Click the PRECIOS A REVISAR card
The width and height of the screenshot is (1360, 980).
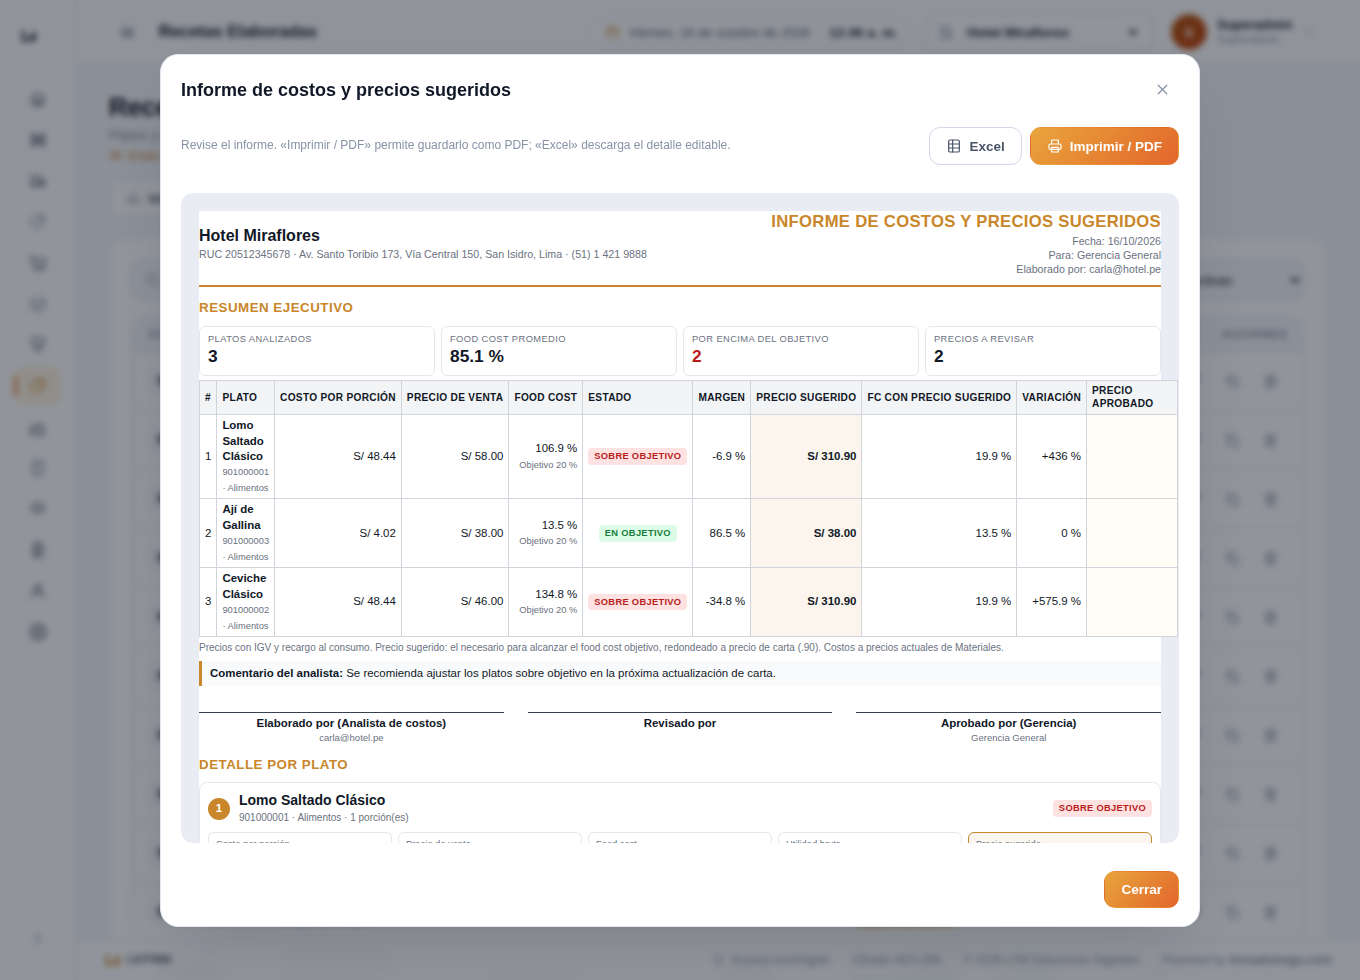(1043, 351)
